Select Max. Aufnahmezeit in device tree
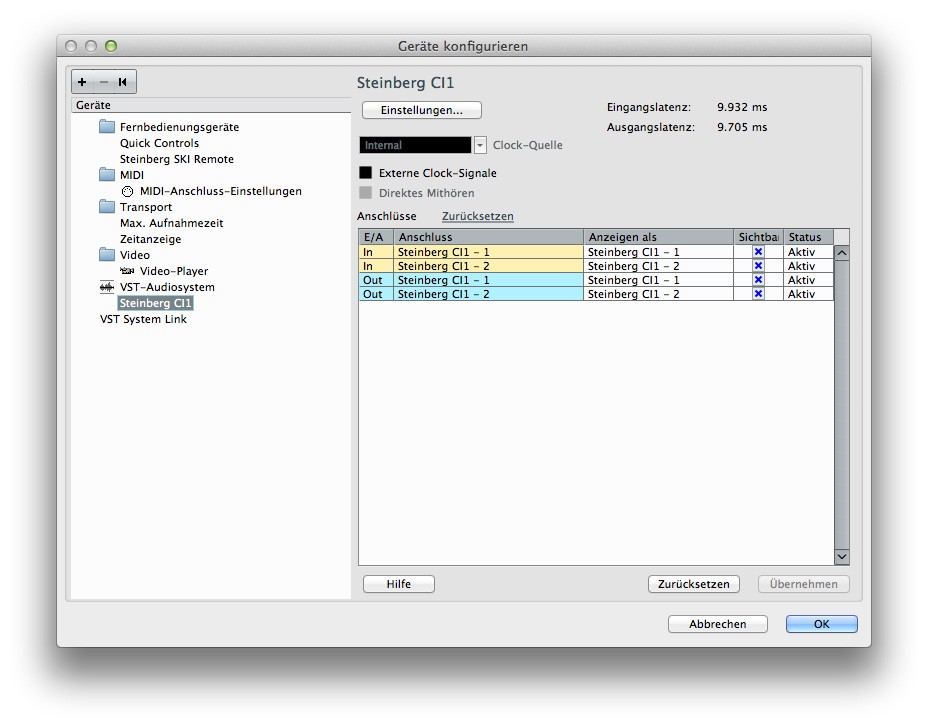Viewport: 928px width, 726px height. click(172, 222)
